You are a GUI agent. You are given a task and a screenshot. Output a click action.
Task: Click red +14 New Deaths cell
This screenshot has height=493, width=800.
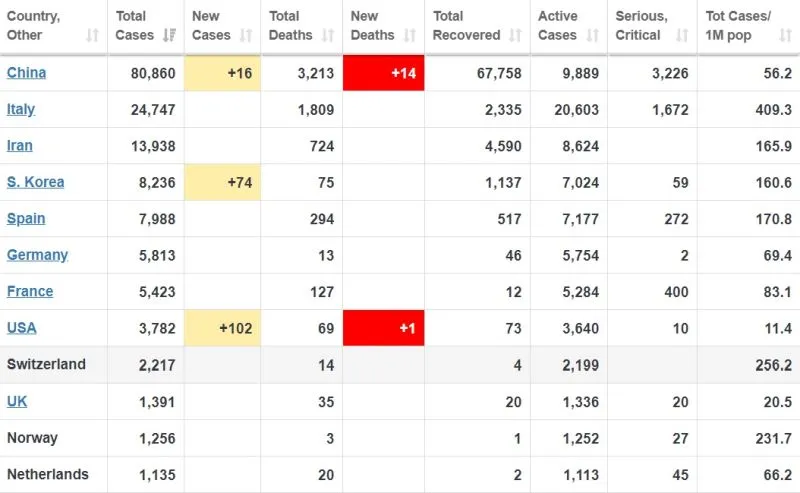coord(383,73)
